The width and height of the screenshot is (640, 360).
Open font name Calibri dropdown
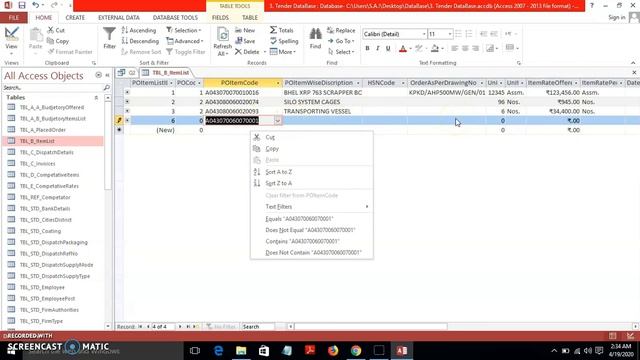click(x=424, y=34)
